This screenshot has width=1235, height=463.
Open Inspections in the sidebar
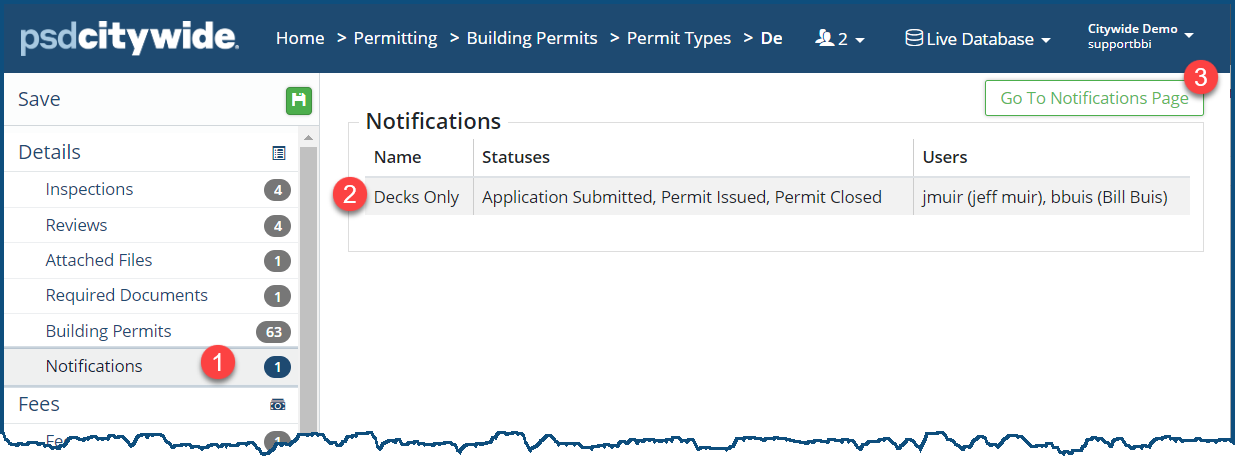pos(89,189)
